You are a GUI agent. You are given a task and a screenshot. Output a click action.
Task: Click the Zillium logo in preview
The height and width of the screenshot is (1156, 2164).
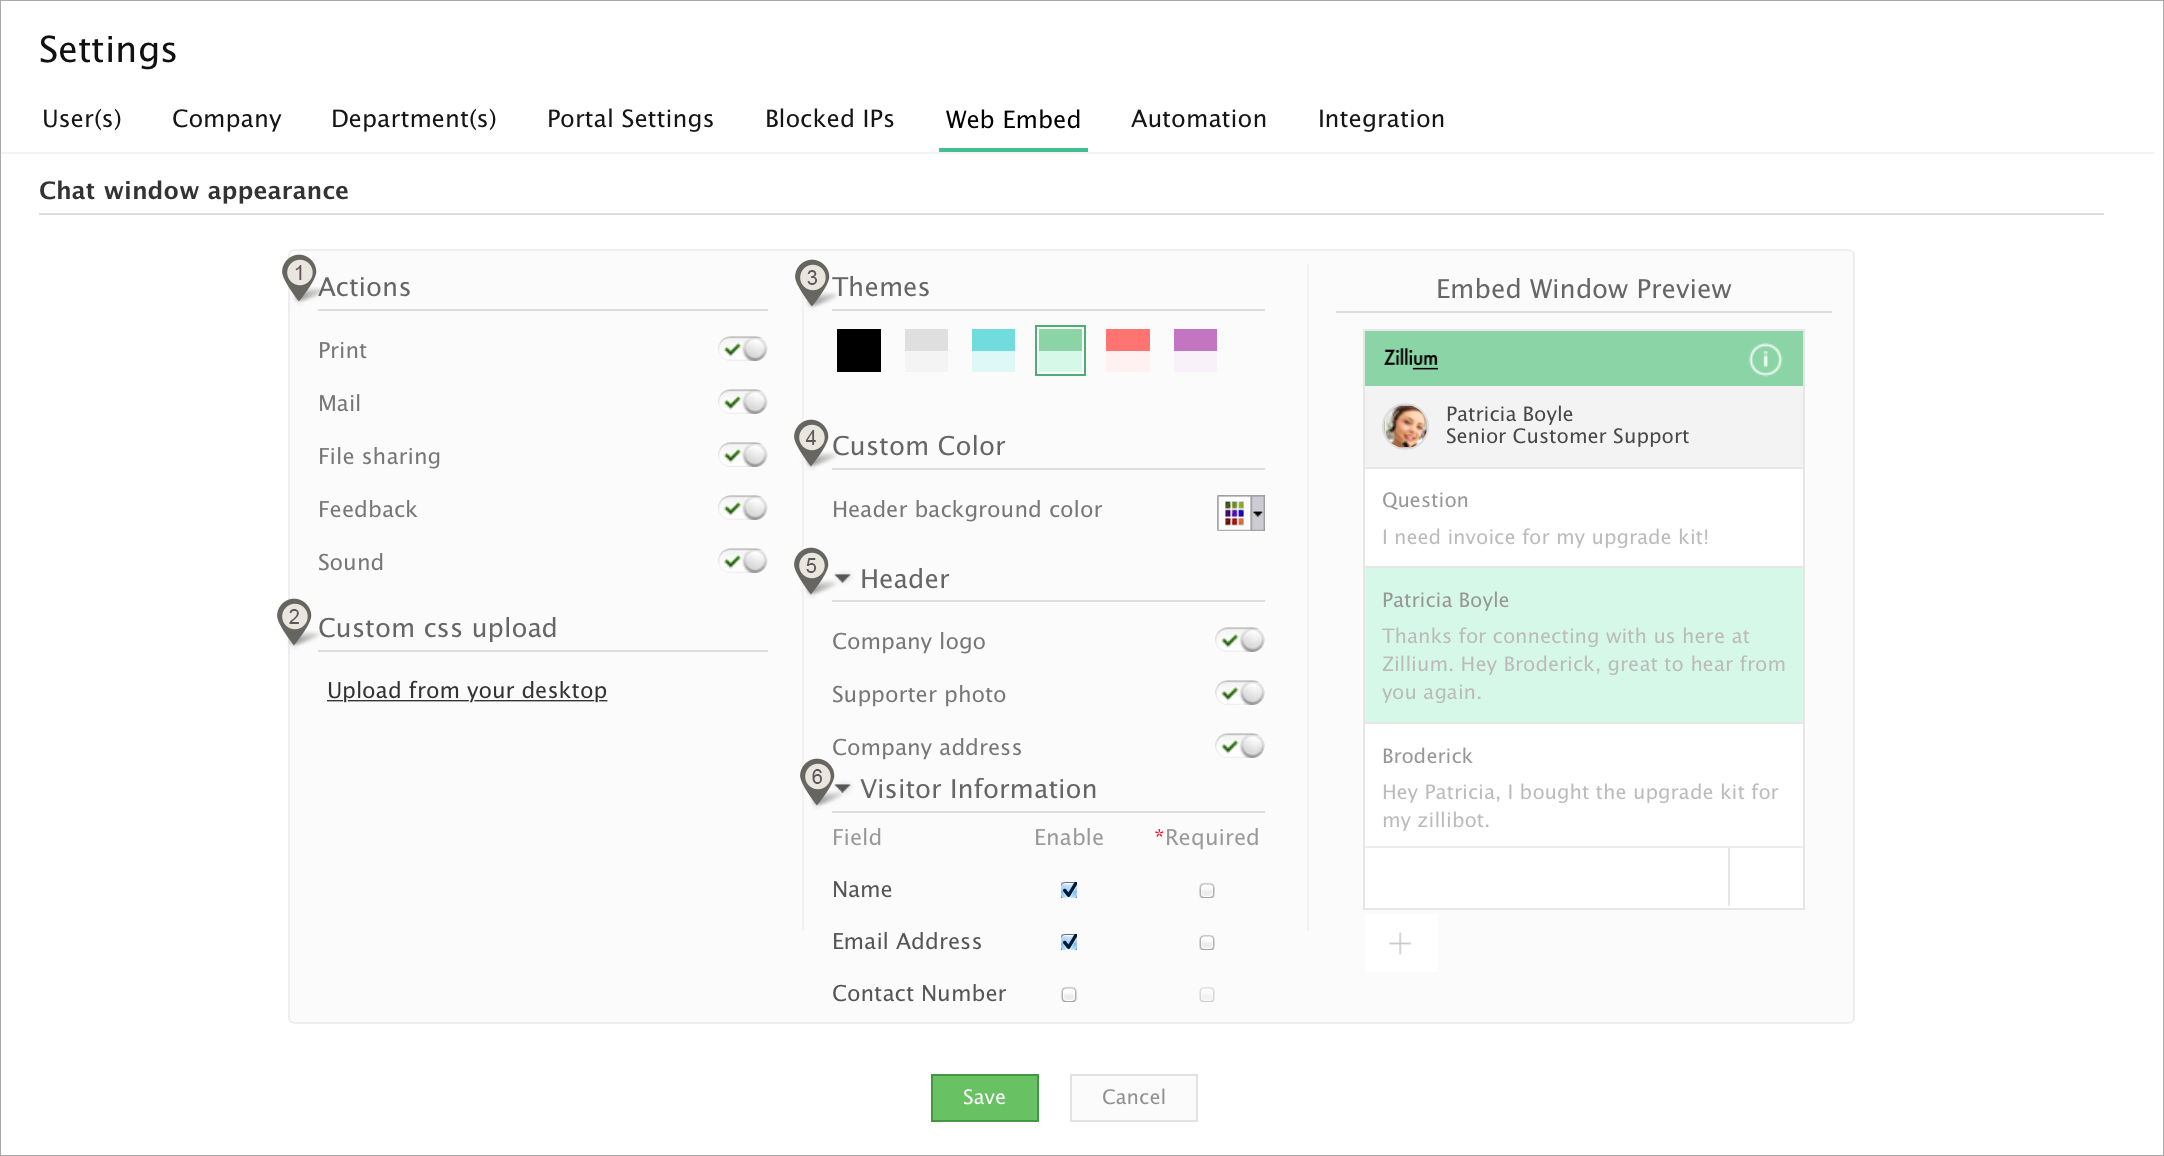click(1410, 358)
